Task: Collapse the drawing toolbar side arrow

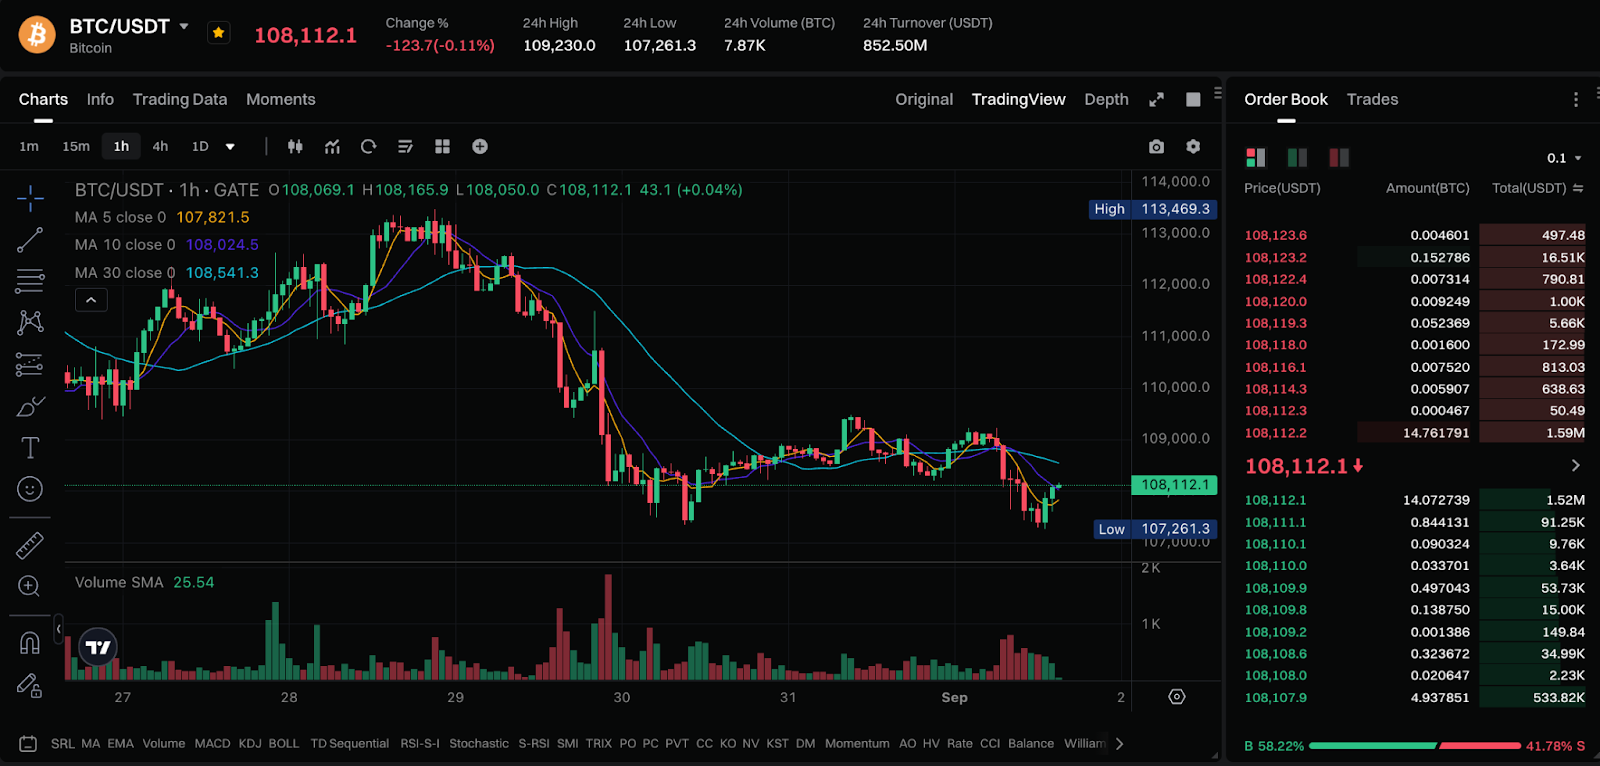Action: (58, 629)
